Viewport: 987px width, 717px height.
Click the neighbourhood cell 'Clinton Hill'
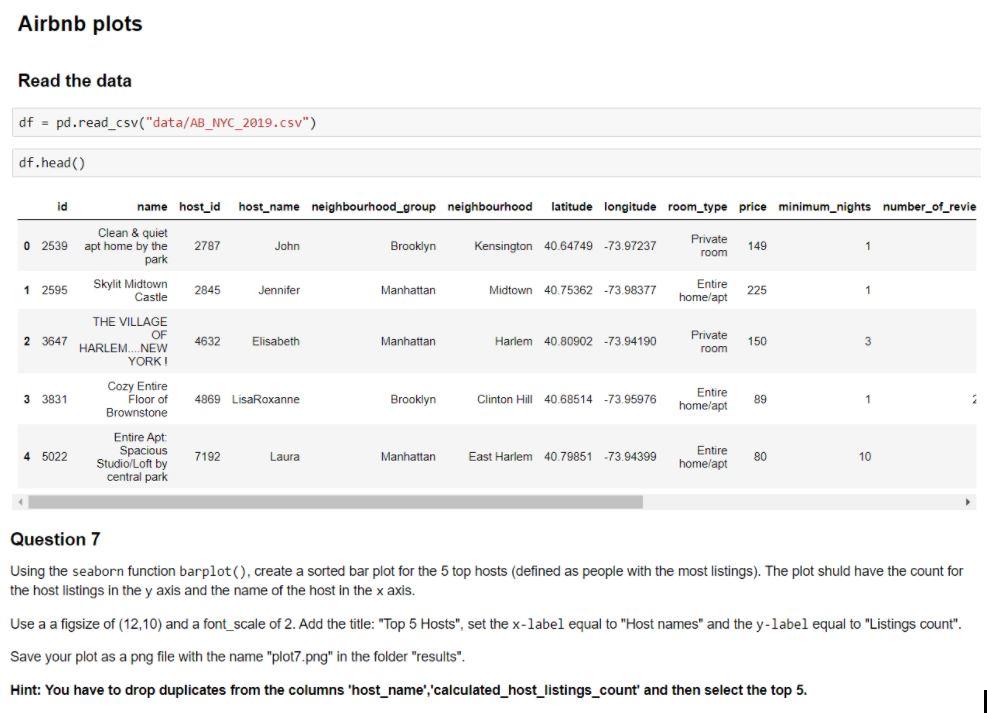click(504, 399)
